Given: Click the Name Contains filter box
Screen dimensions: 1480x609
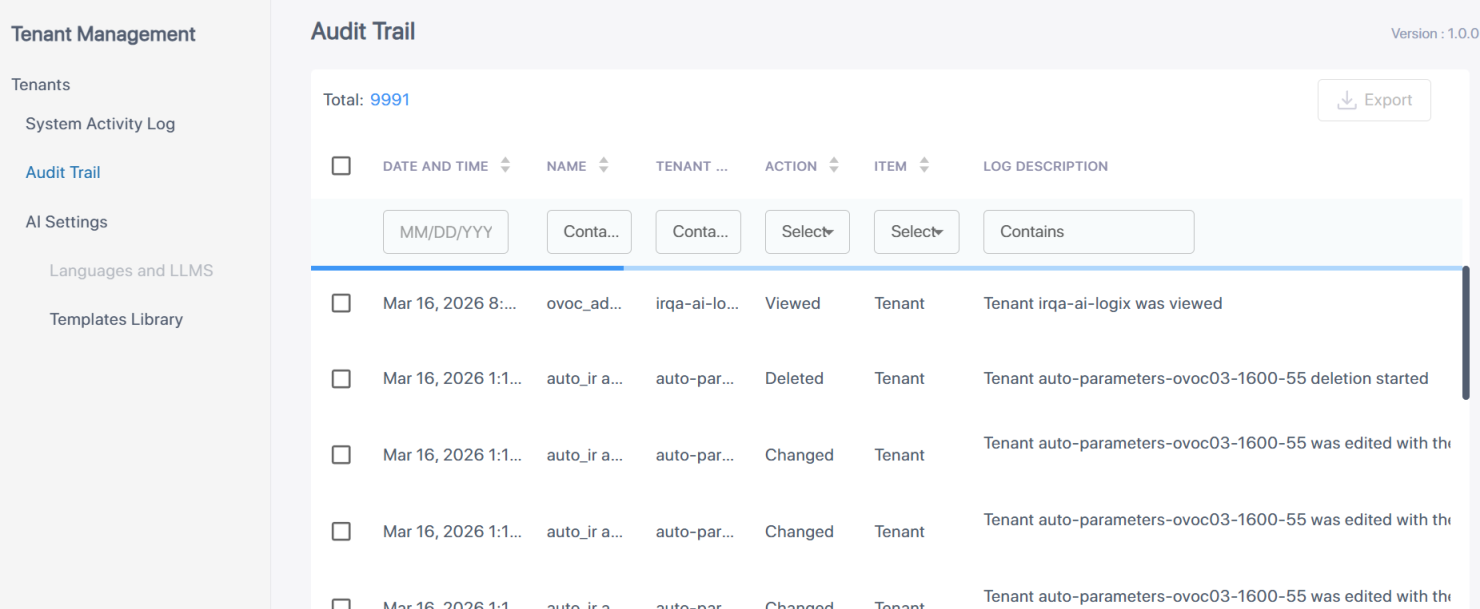Looking at the screenshot, I should (589, 232).
